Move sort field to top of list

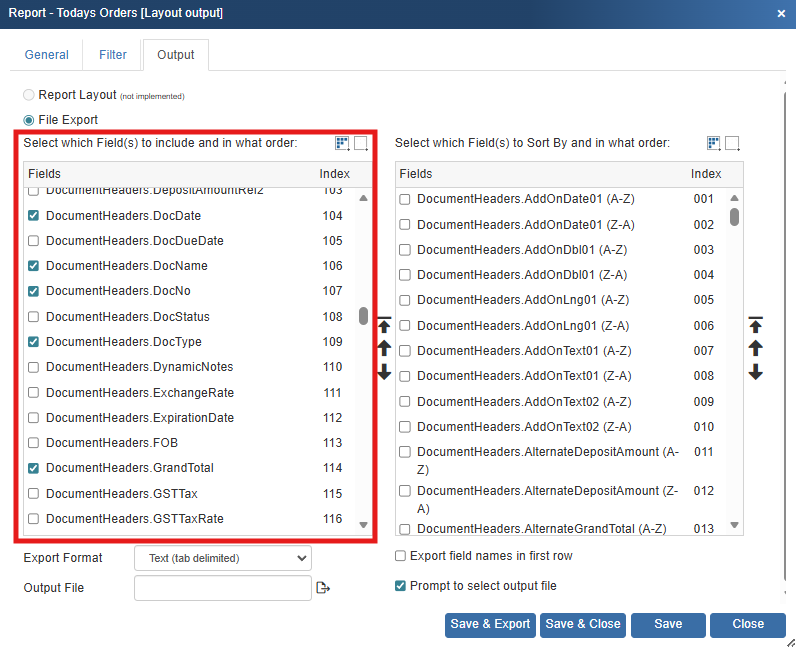pyautogui.click(x=756, y=325)
